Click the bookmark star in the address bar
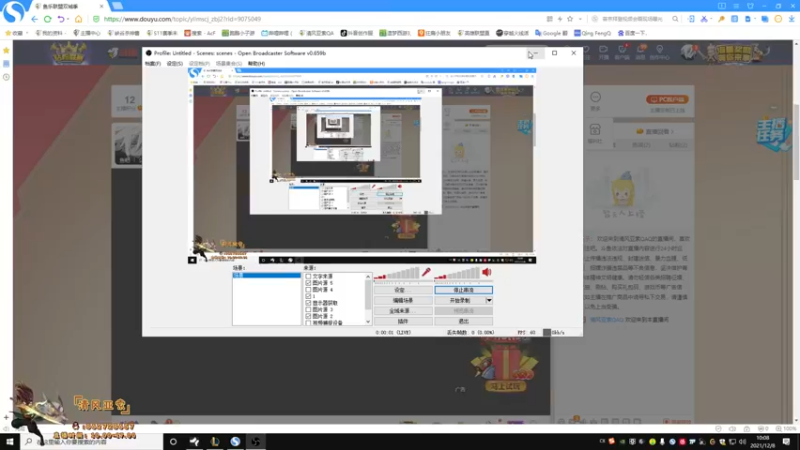Screen dimensions: 800x450 point(570,19)
